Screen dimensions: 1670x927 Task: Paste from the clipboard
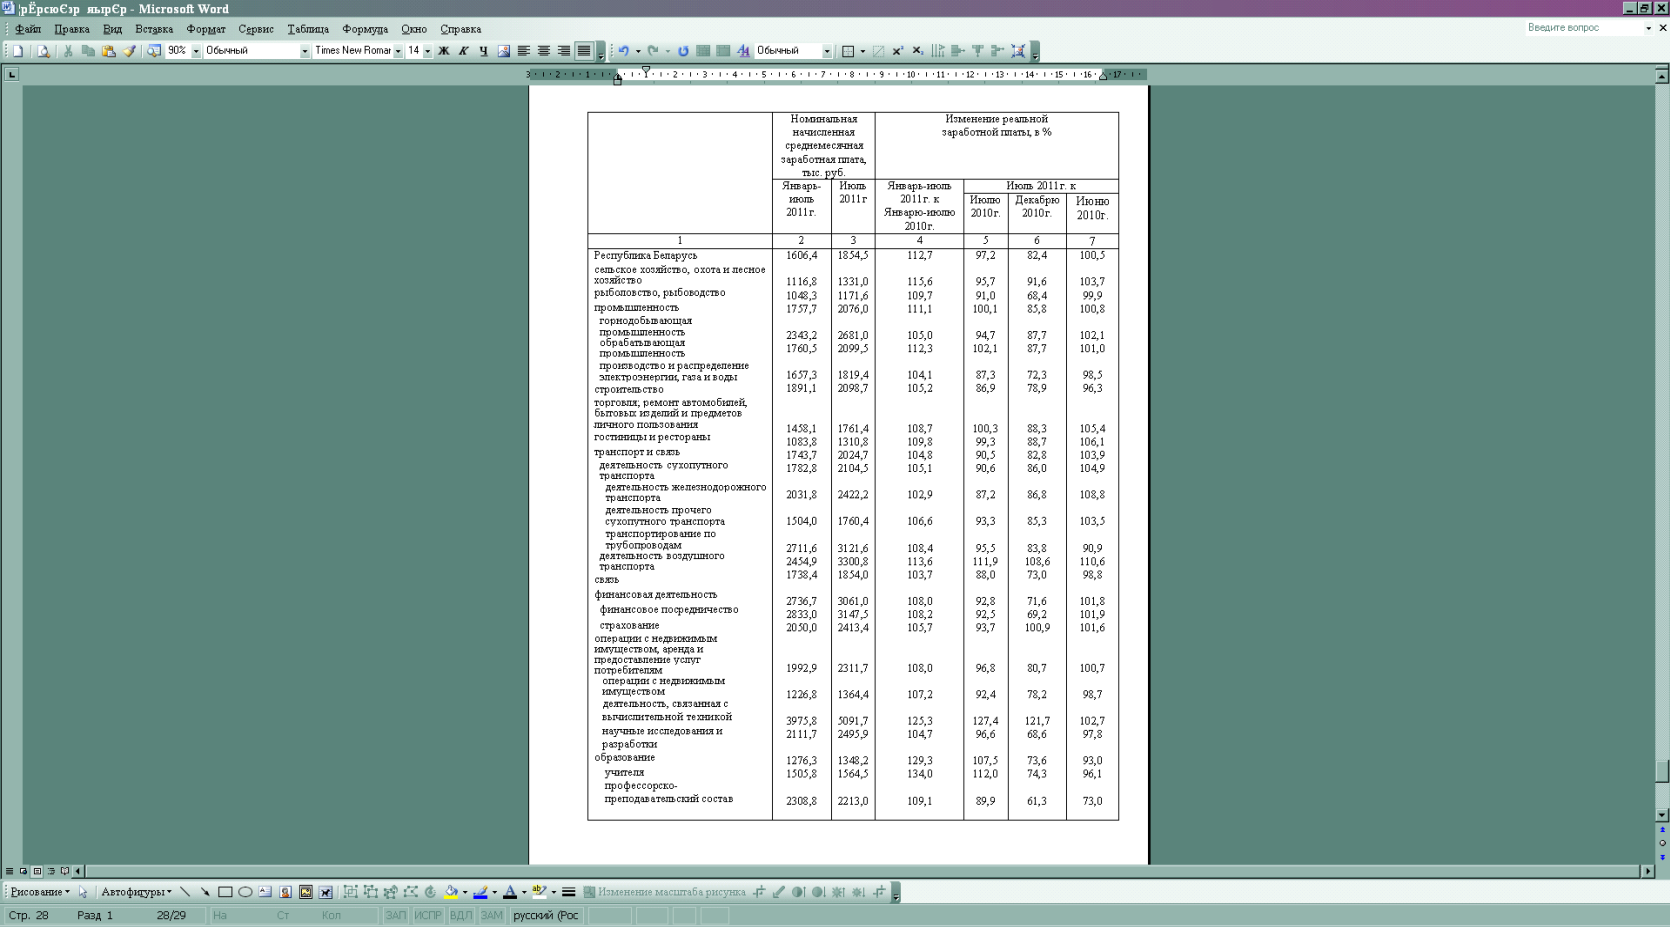tap(109, 51)
